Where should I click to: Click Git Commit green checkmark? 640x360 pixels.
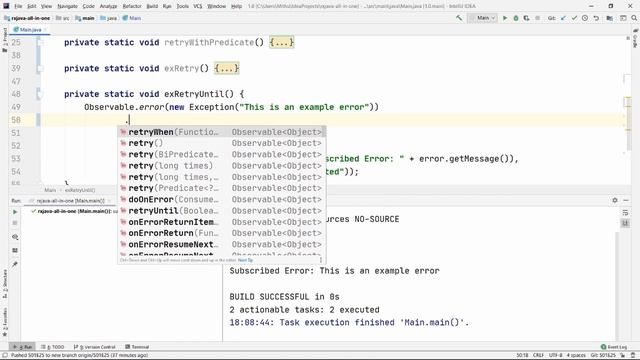click(x=574, y=18)
